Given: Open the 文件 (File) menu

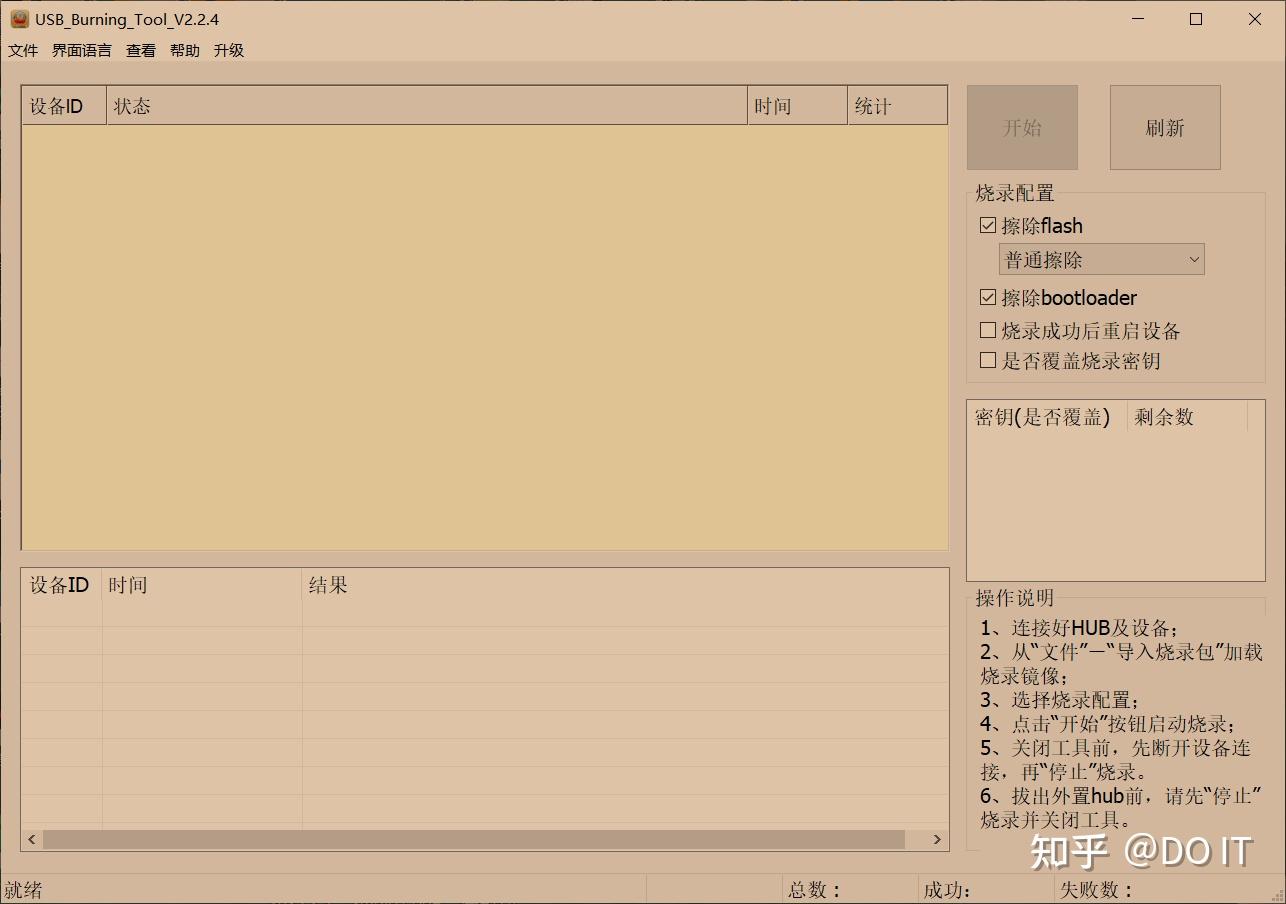Looking at the screenshot, I should [22, 50].
